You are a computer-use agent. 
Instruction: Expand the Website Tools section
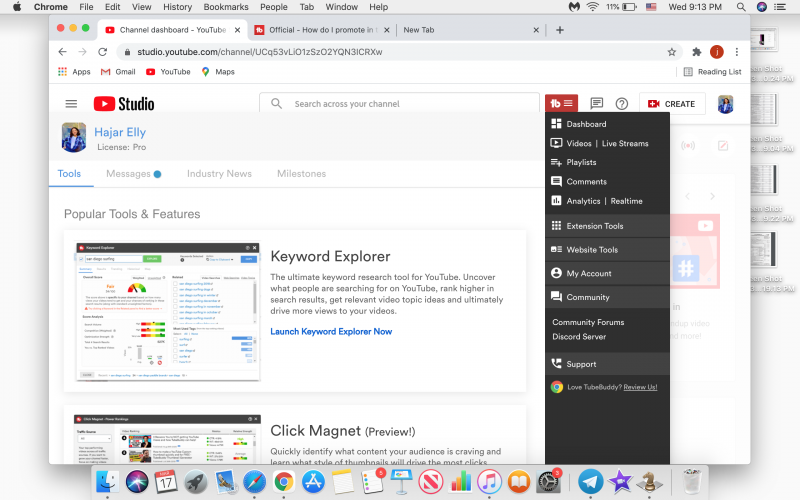[592, 249]
